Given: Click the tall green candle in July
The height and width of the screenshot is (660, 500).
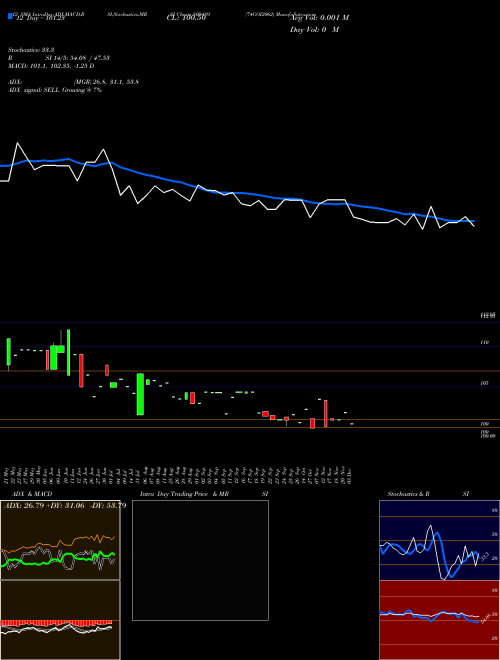Looking at the screenshot, I should tap(140, 394).
